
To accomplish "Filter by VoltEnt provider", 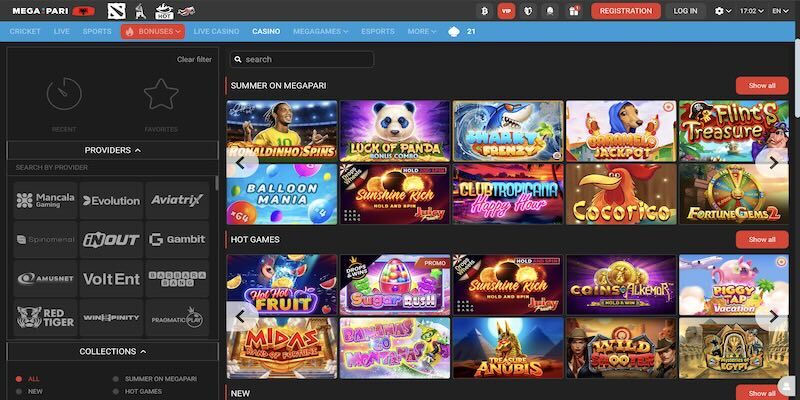I will [x=111, y=279].
